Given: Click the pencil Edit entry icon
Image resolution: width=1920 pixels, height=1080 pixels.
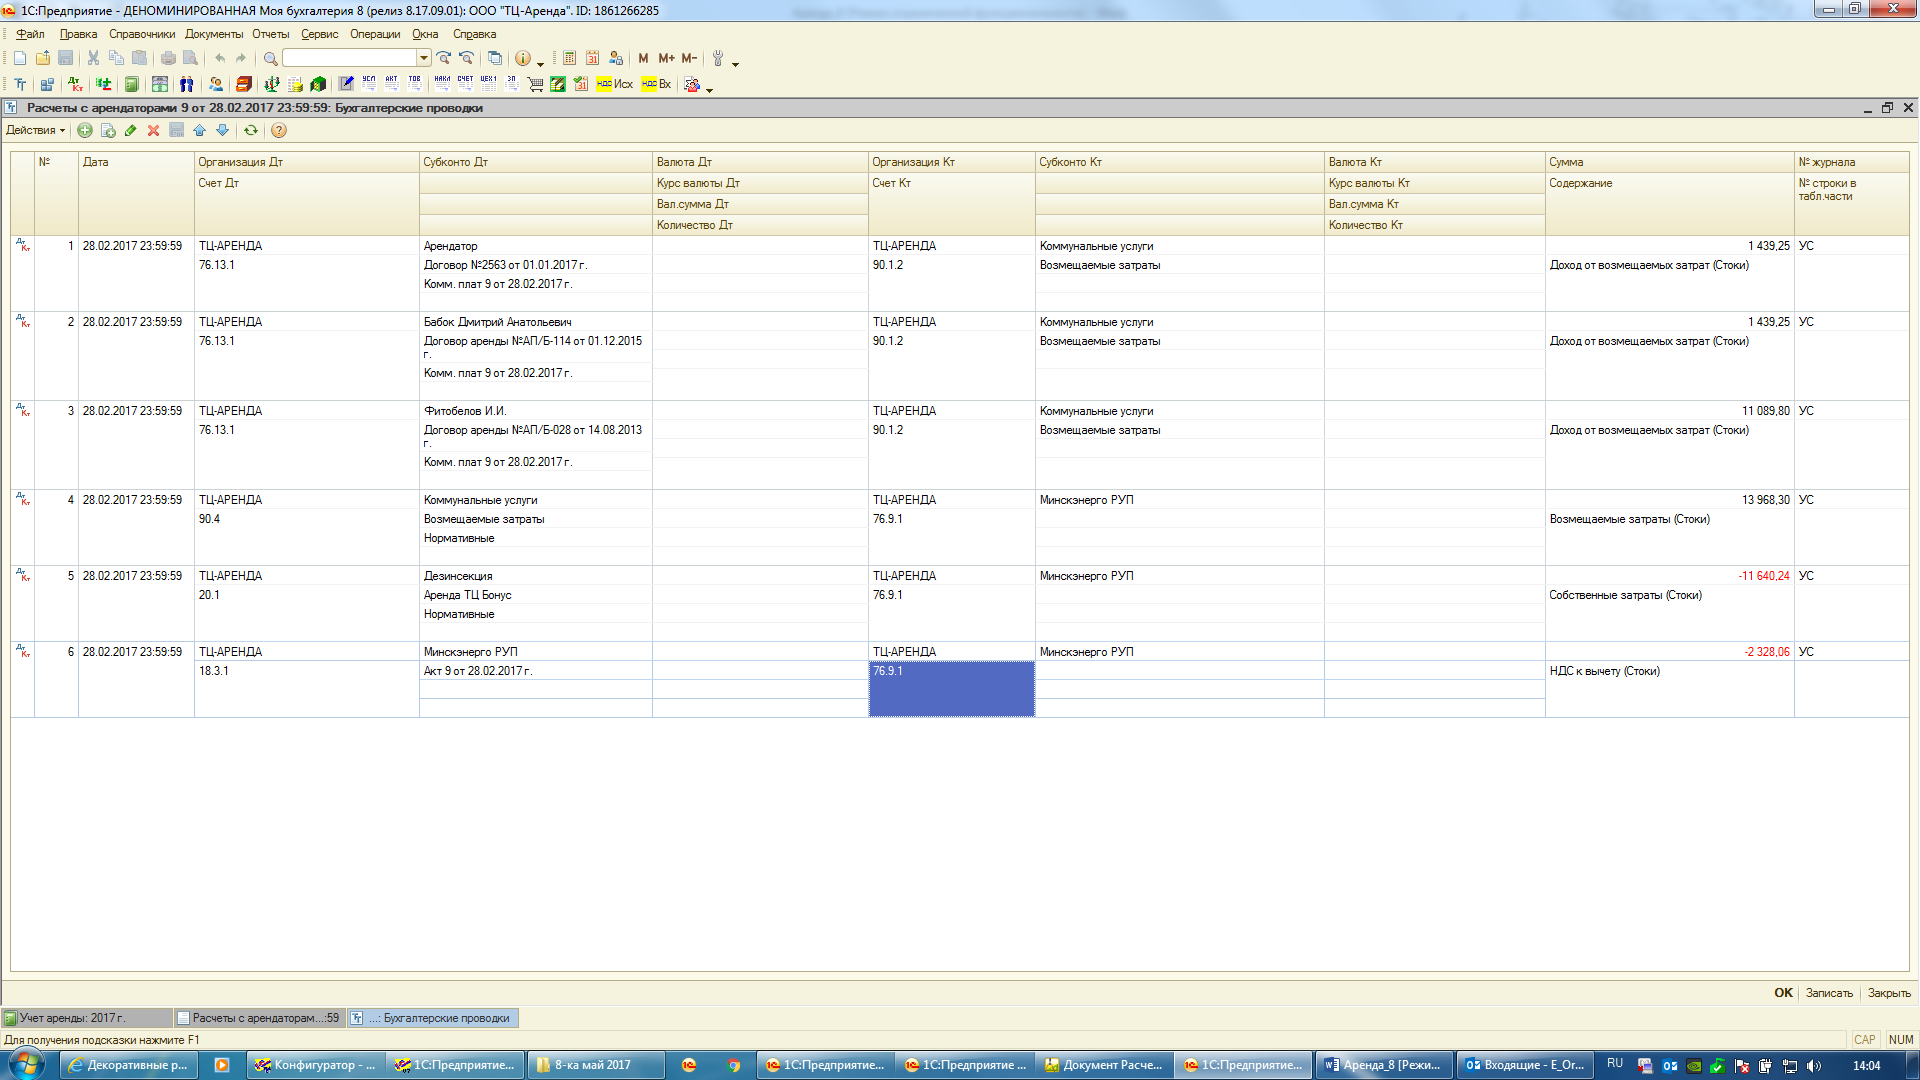Looking at the screenshot, I should click(130, 130).
